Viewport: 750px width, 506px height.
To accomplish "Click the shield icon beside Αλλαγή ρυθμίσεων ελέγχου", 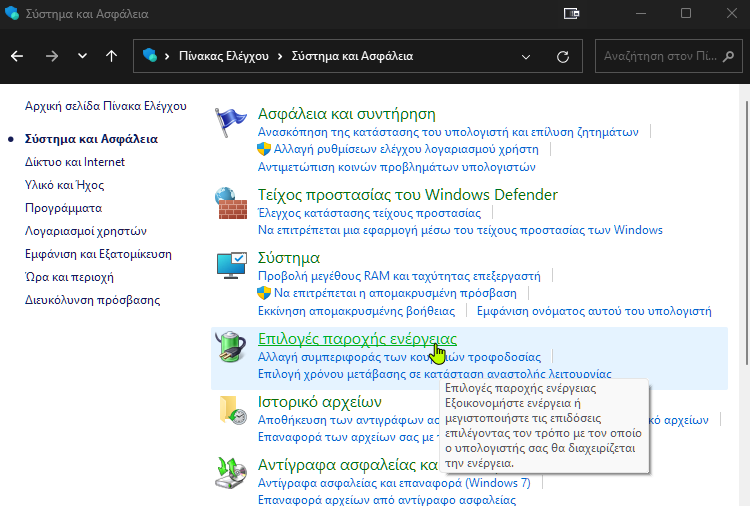I will [264, 149].
